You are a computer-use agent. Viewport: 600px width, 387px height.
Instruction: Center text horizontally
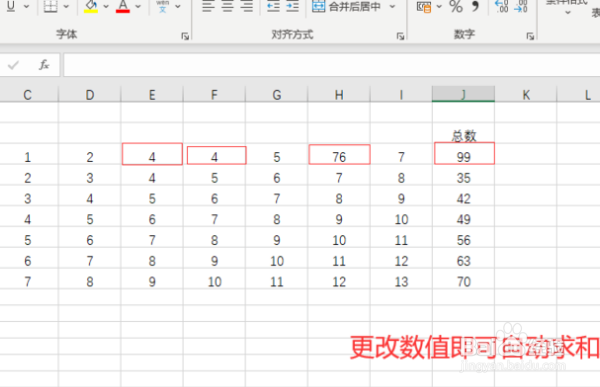(228, 6)
